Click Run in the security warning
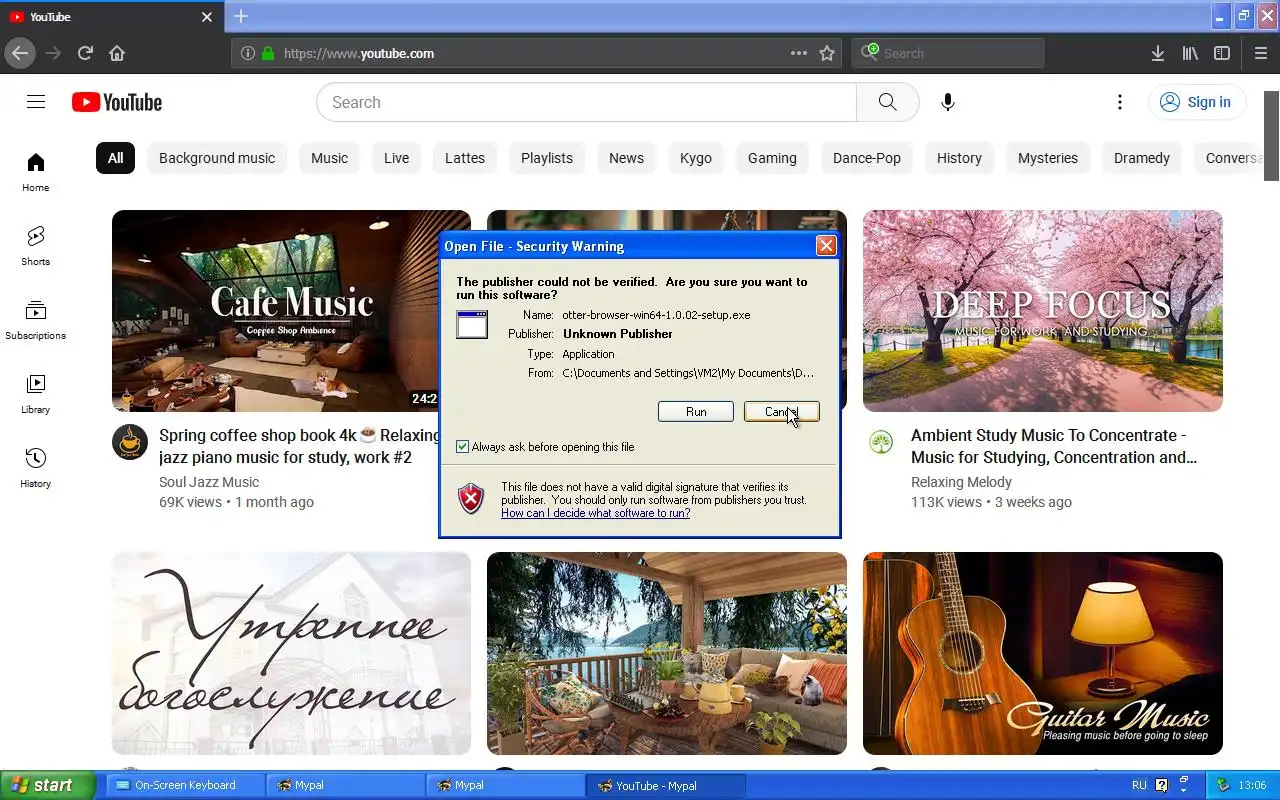 click(696, 412)
